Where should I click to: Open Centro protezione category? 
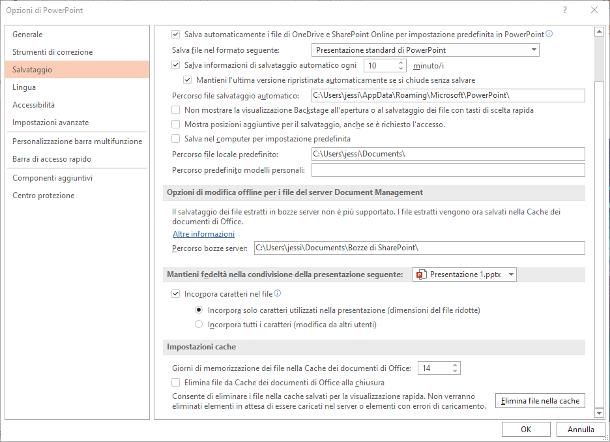click(77, 195)
